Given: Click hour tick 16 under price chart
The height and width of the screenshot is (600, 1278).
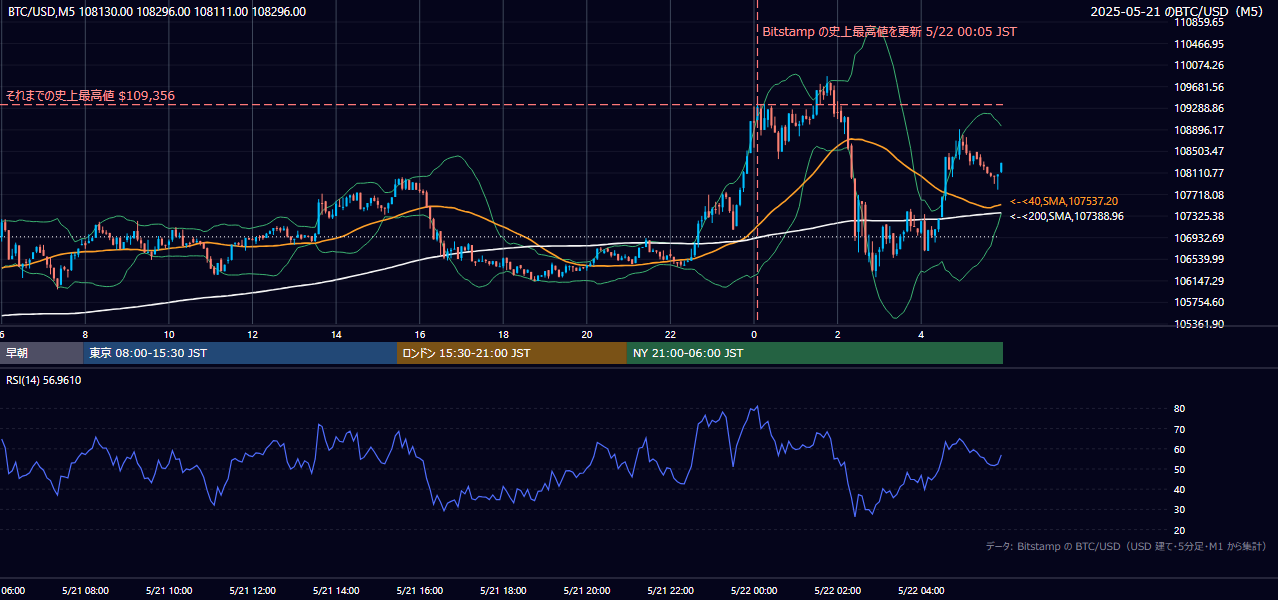Looking at the screenshot, I should coord(420,335).
